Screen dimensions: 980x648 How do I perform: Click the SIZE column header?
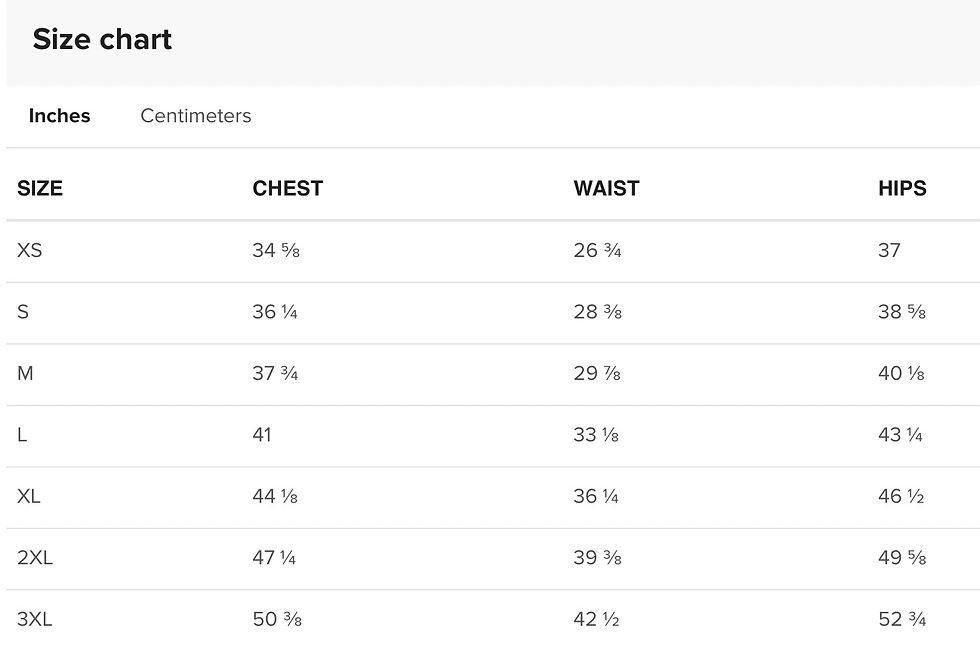pos(40,188)
